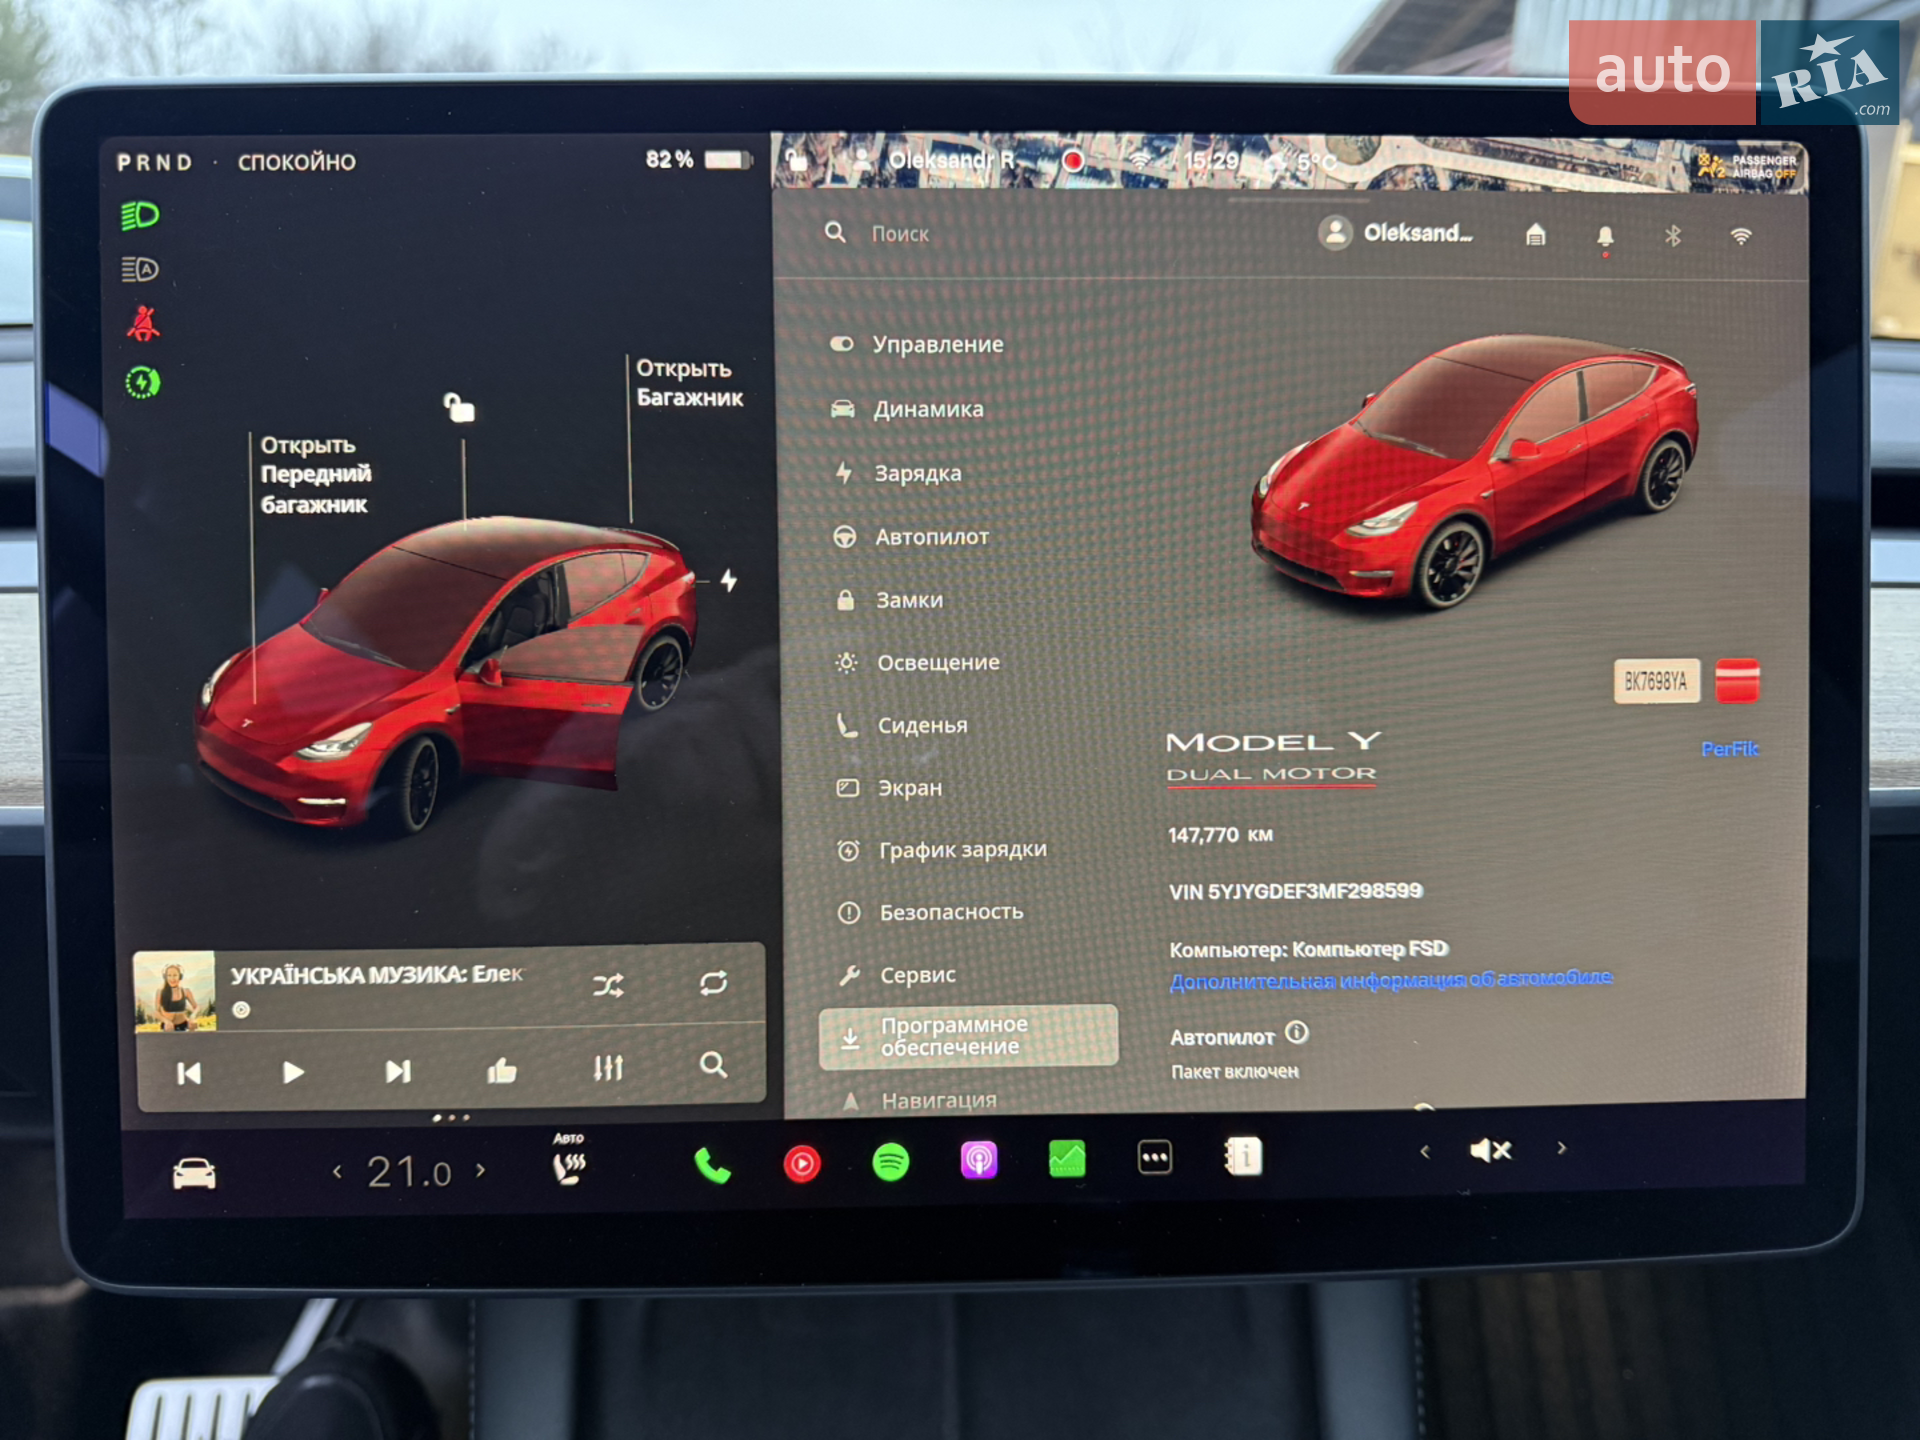Like the track with thumbs-up icon
Image resolution: width=1920 pixels, height=1440 pixels.
coord(502,1070)
